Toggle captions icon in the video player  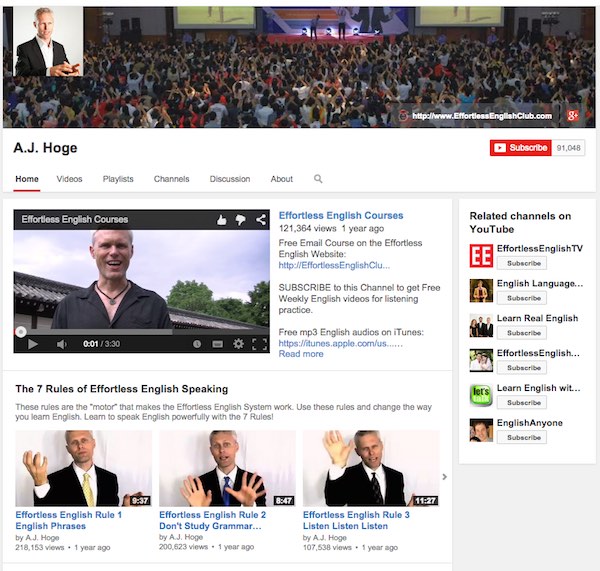[x=217, y=344]
